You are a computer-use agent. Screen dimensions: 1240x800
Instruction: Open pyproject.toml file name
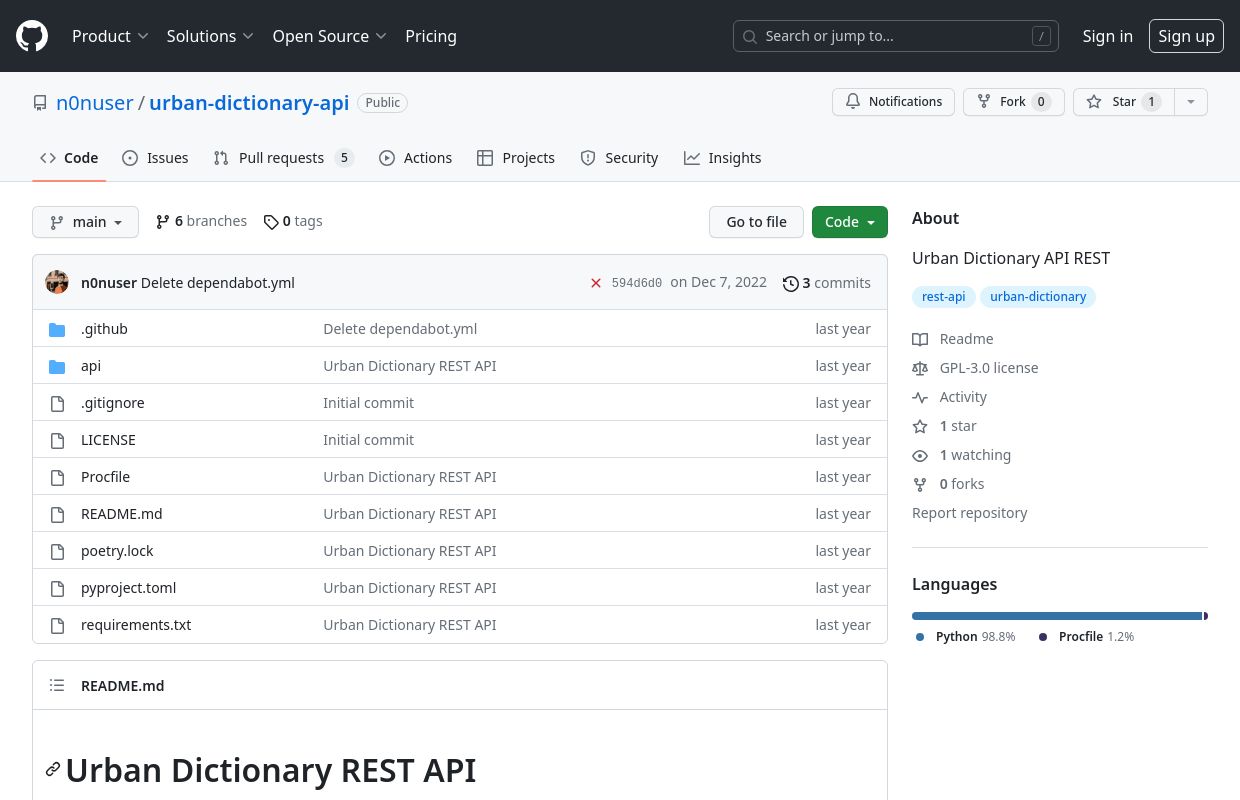point(128,588)
